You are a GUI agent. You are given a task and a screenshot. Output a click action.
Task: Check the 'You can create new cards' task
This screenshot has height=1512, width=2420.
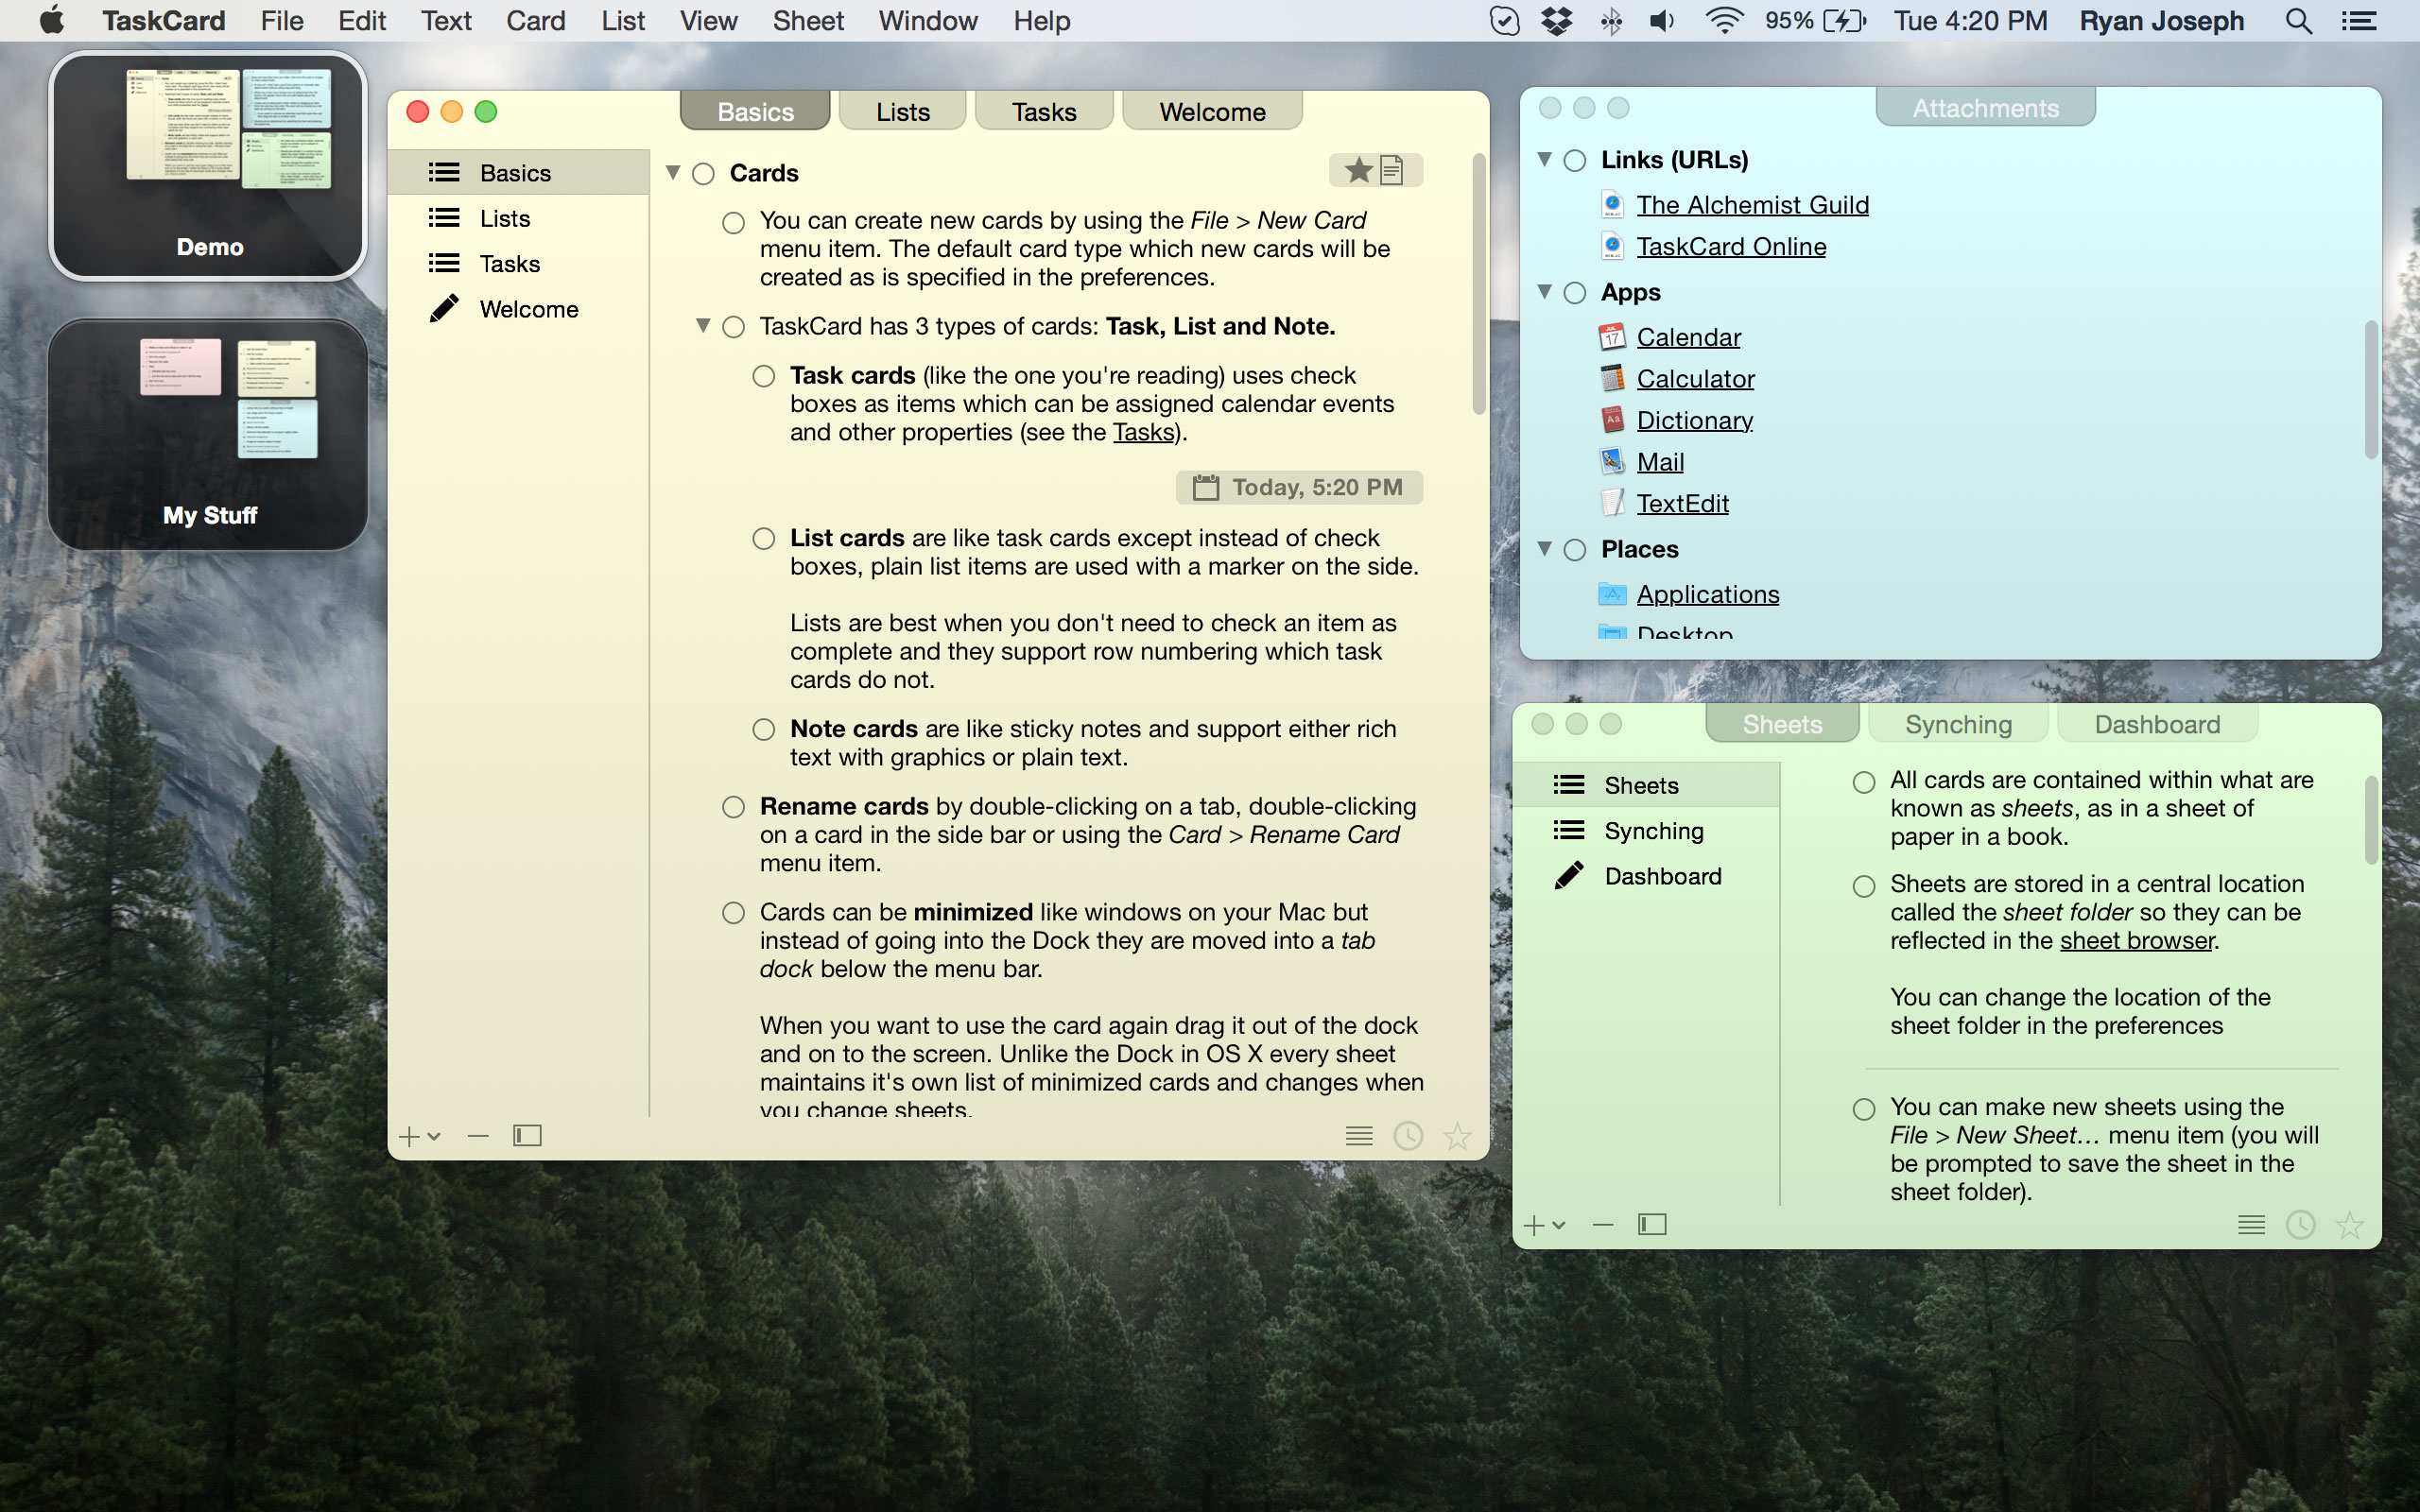734,223
